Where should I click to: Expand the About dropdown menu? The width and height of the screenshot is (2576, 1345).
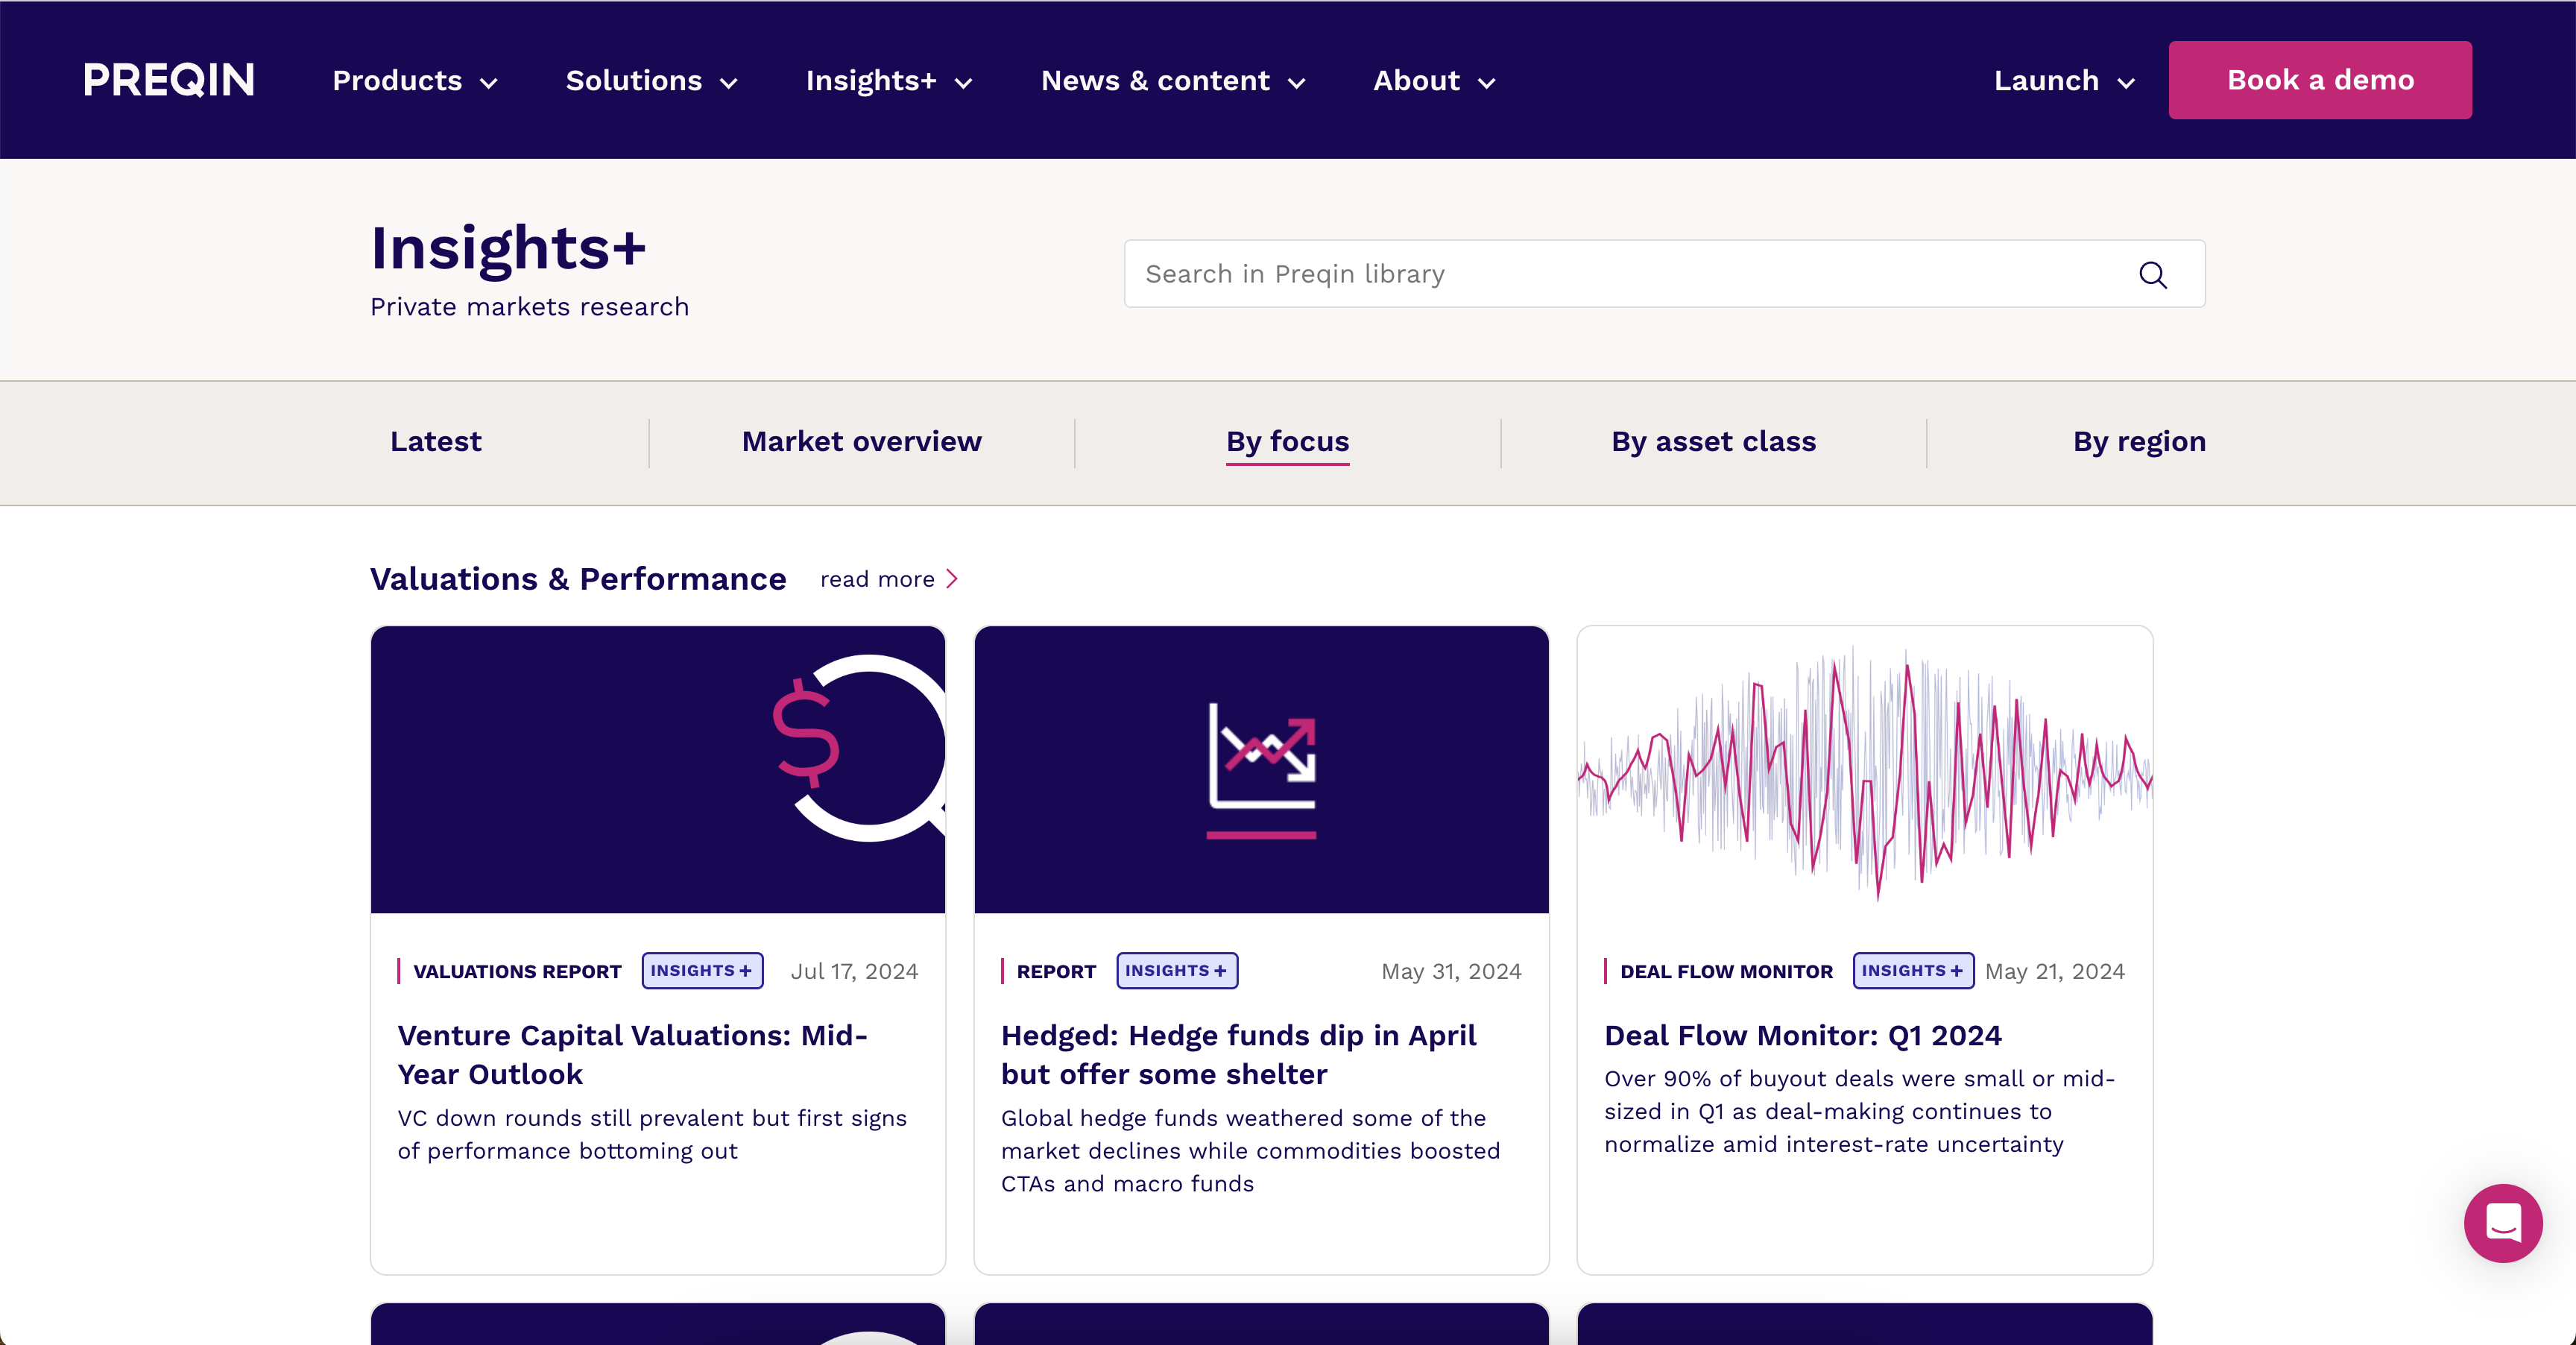(x=1434, y=81)
